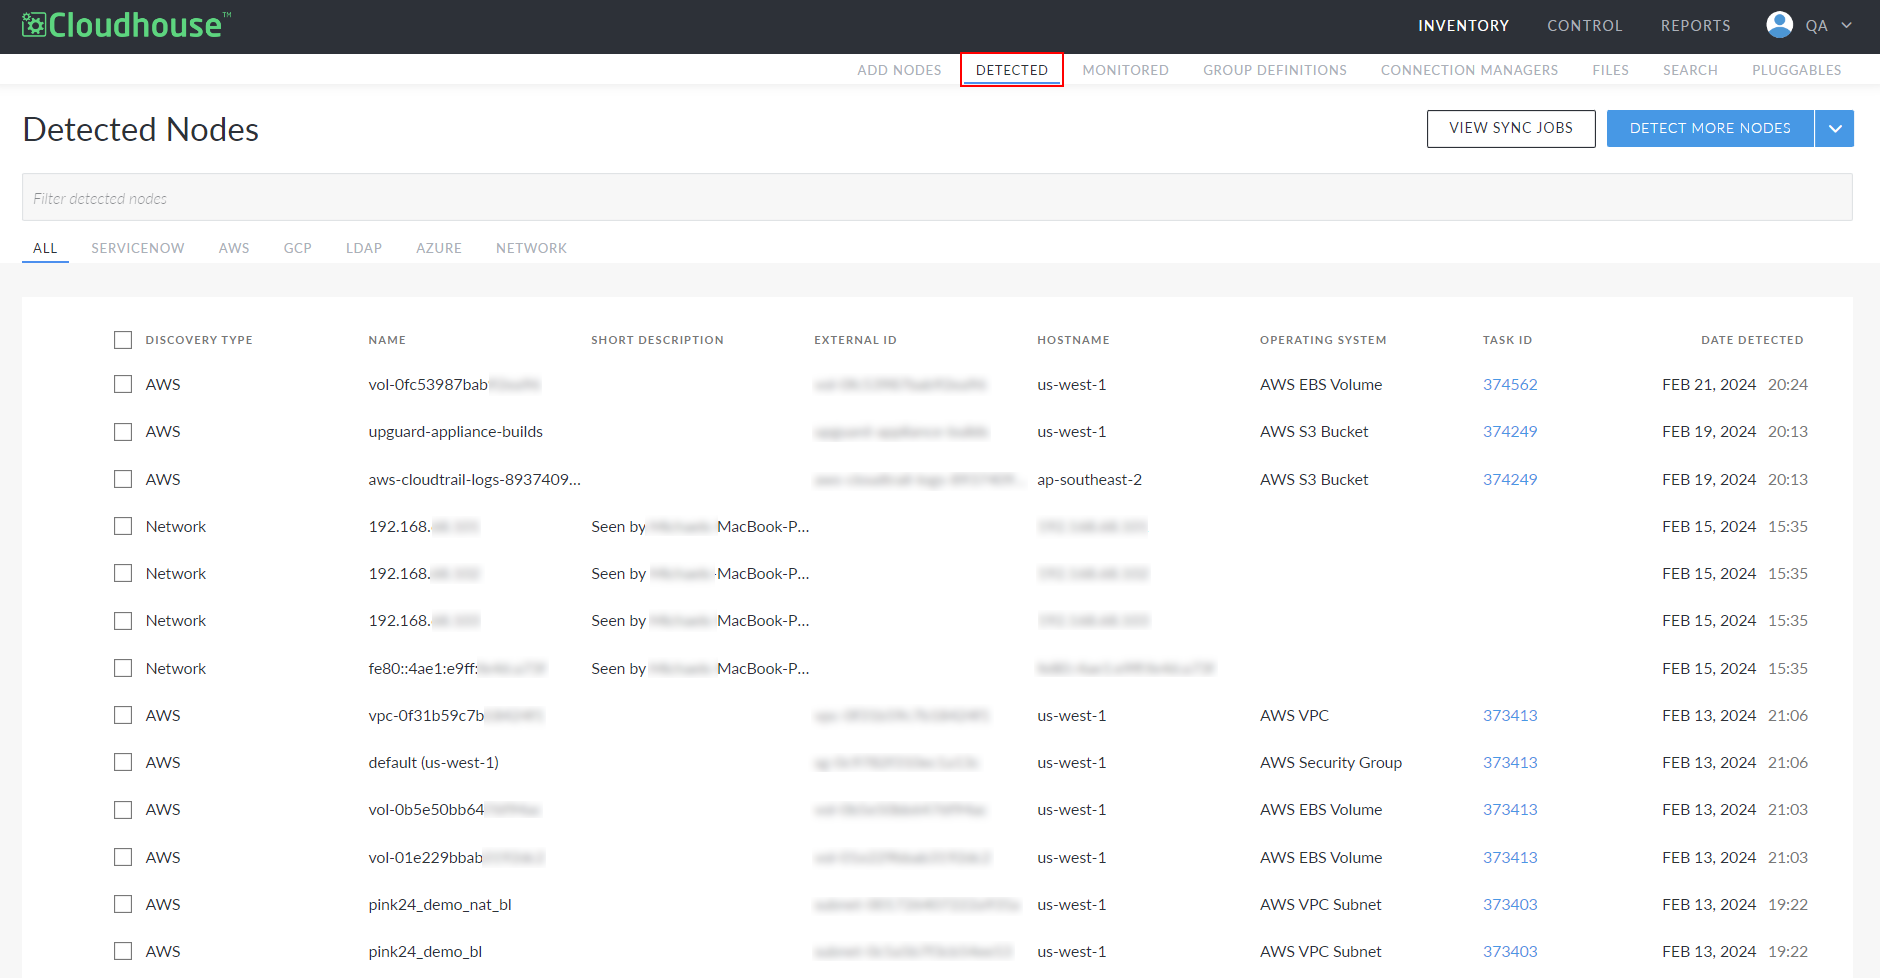
Task: Click the Date Detected column header
Action: tap(1752, 340)
